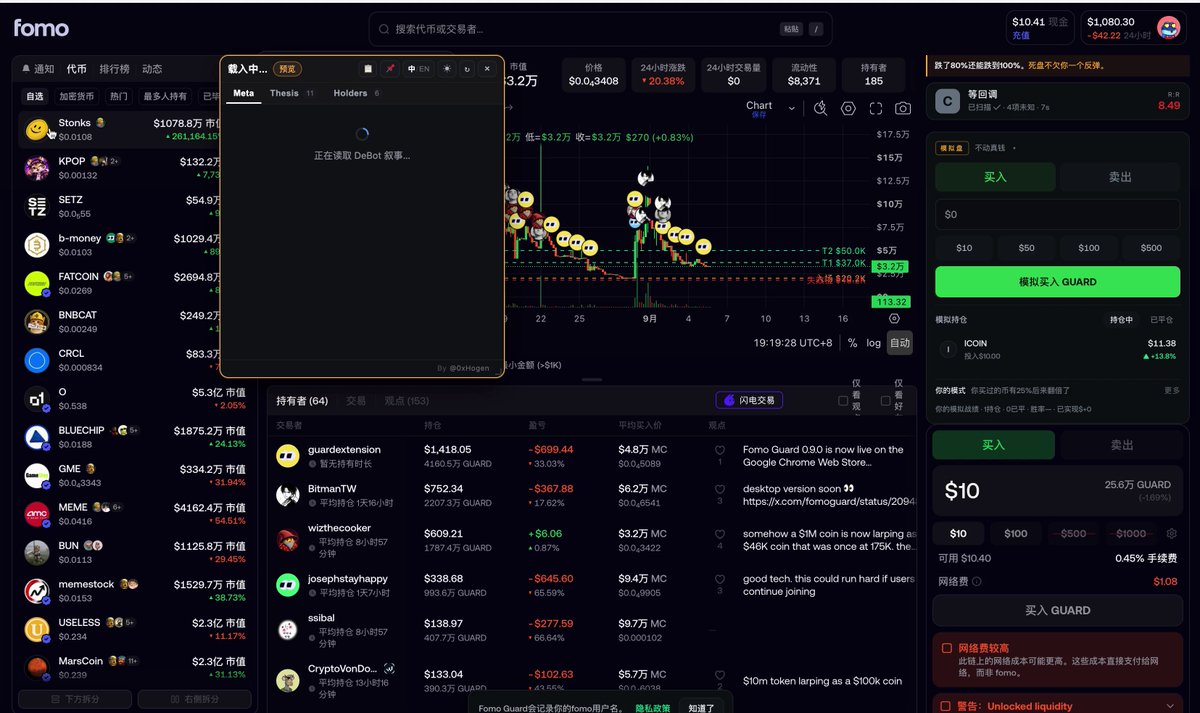Select 最多人持有 filter tab
The height and width of the screenshot is (713, 1200).
pyautogui.click(x=165, y=97)
